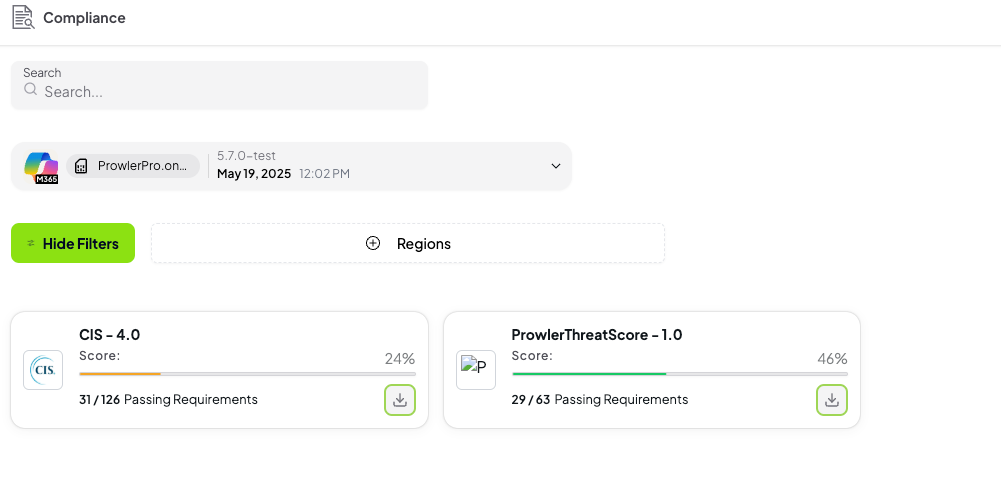
Task: Expand the scan selector chevron
Action: pos(556,166)
